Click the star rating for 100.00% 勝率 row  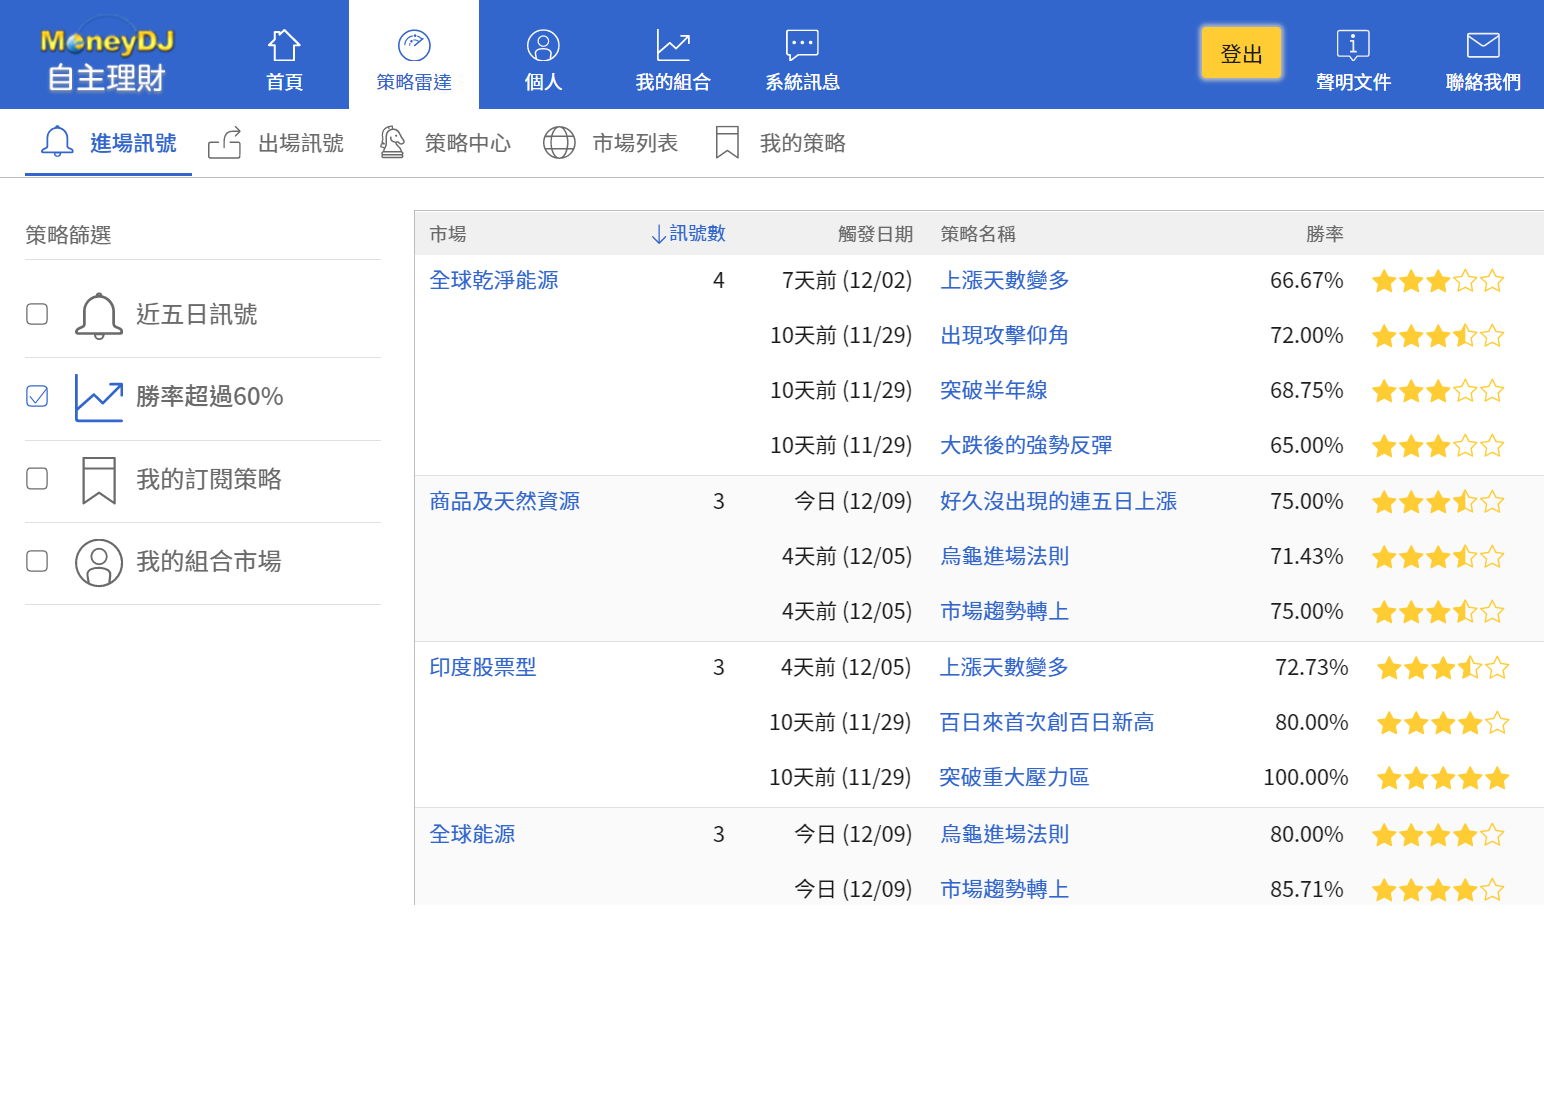click(1442, 778)
